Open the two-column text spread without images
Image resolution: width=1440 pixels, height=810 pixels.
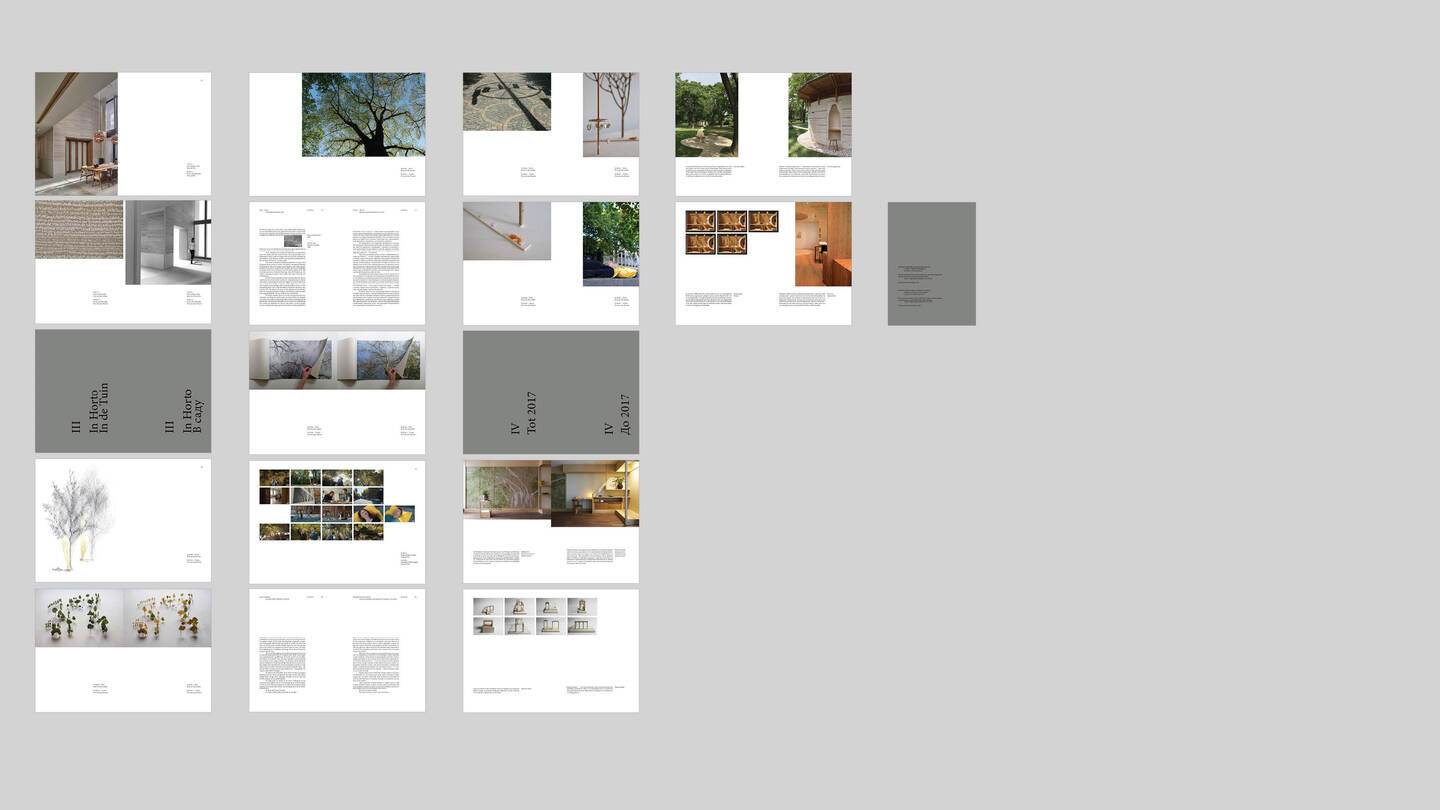coord(337,651)
